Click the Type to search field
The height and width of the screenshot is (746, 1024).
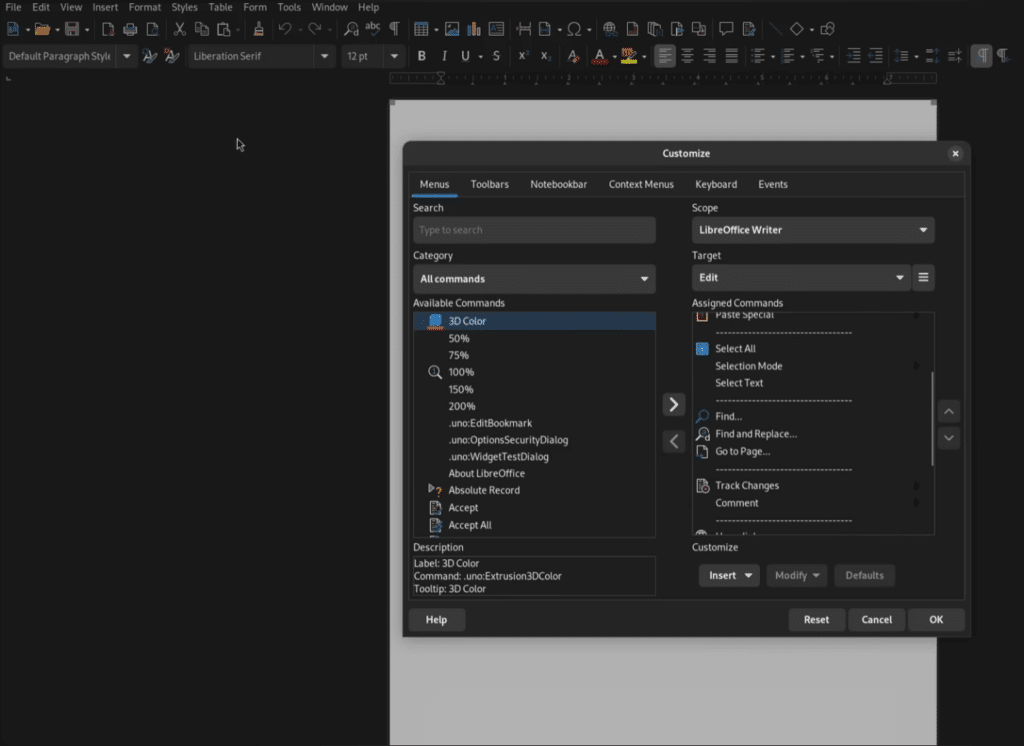click(534, 230)
